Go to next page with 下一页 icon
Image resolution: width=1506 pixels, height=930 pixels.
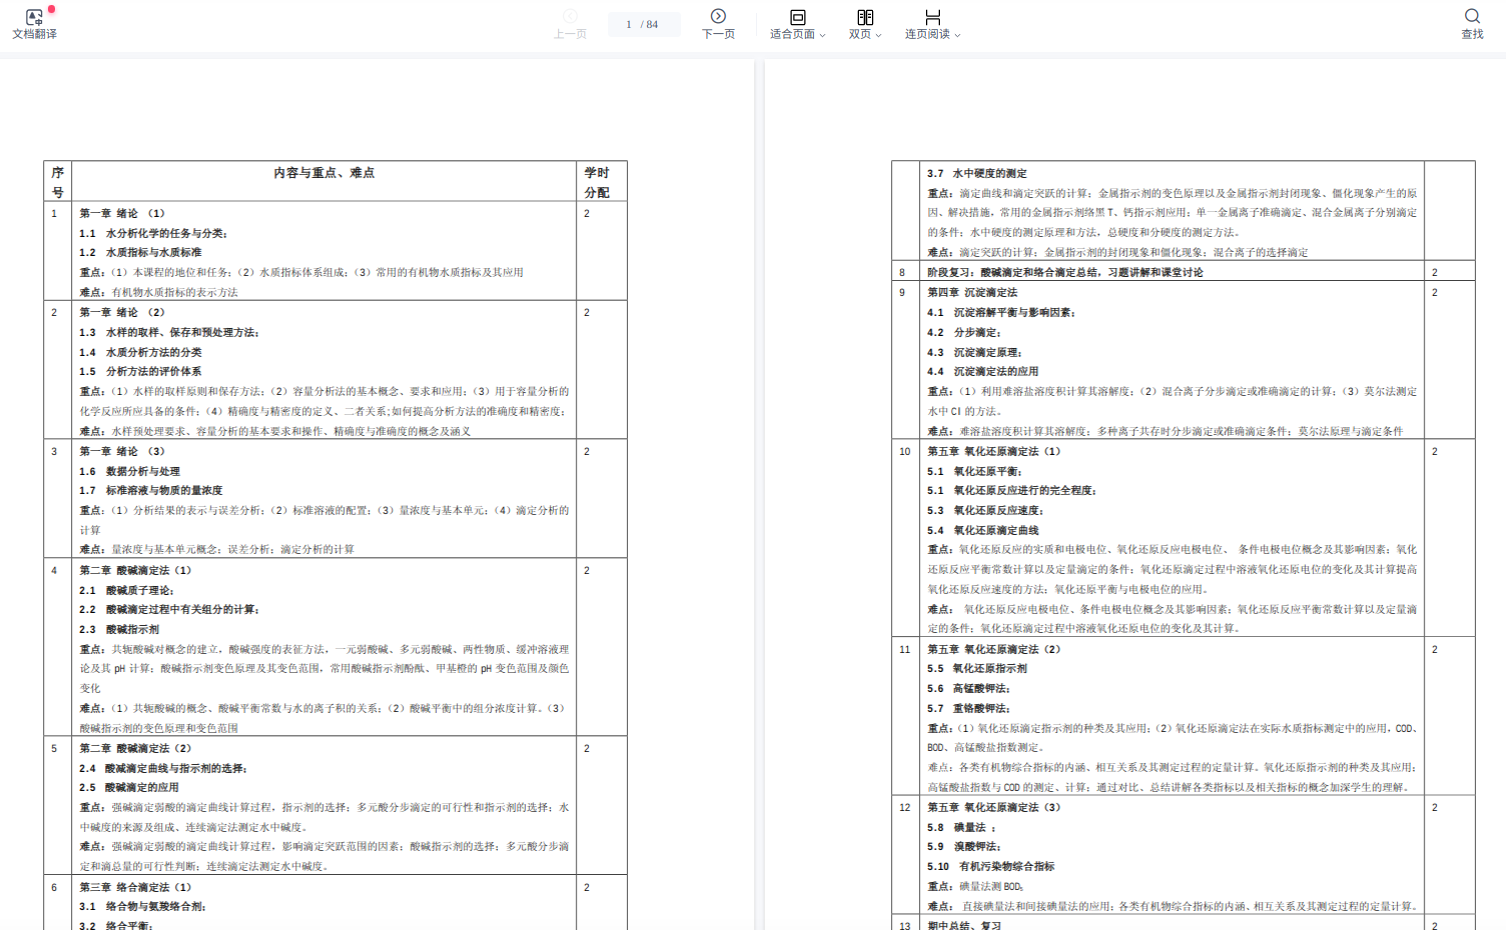pyautogui.click(x=718, y=16)
